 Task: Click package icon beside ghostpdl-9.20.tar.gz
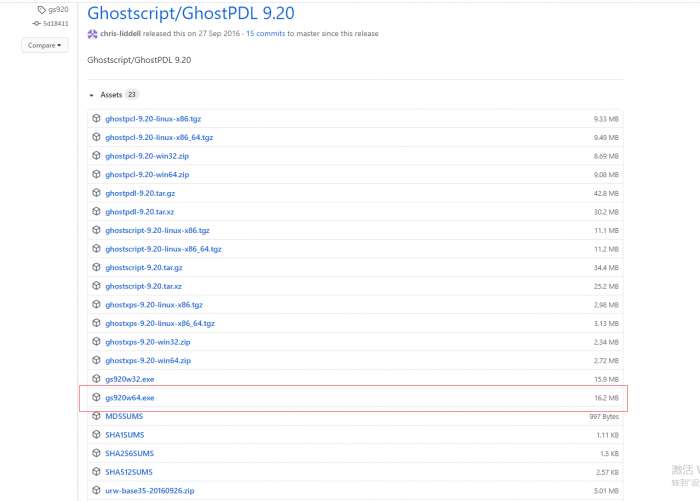(96, 193)
